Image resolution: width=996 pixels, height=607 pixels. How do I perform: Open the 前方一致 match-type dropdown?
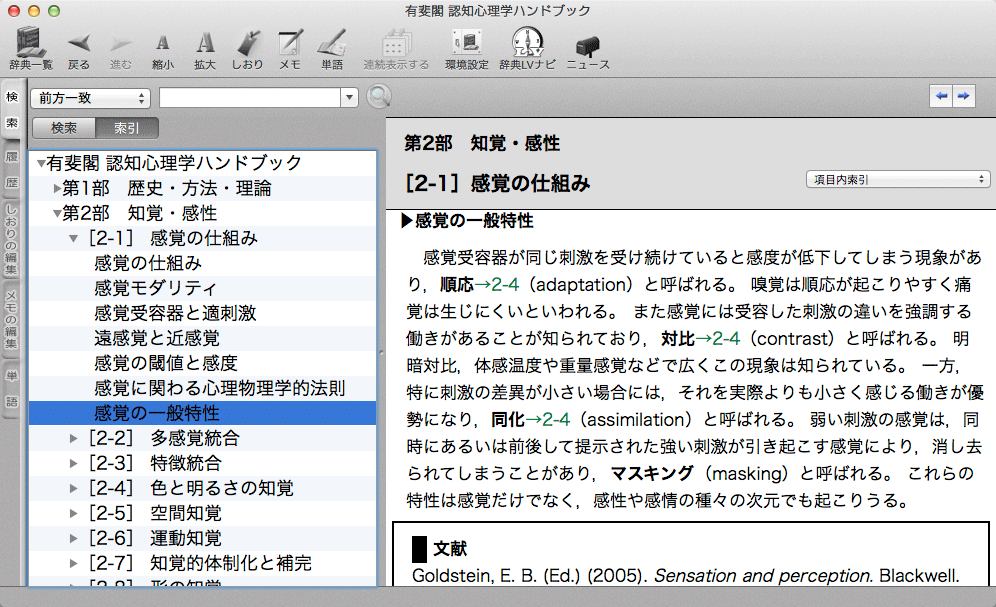[91, 97]
